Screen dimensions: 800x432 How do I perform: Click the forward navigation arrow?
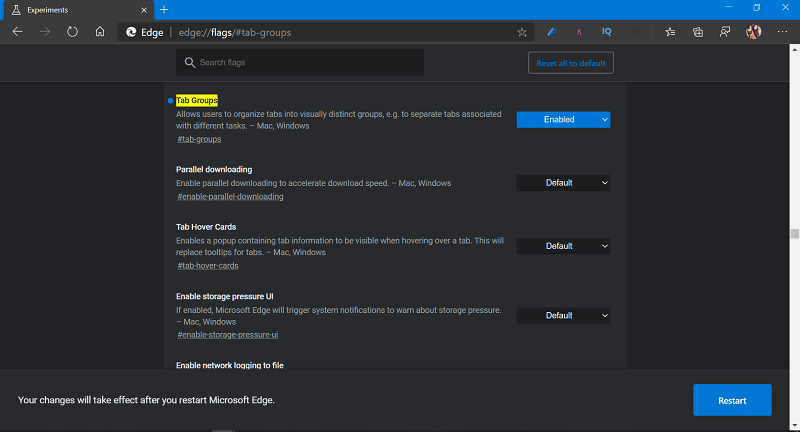pyautogui.click(x=45, y=32)
